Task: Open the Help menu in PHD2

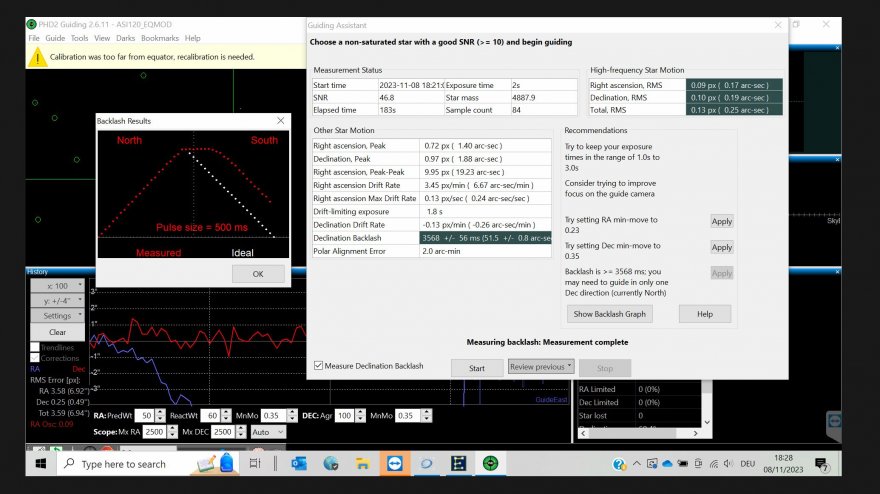Action: point(192,38)
